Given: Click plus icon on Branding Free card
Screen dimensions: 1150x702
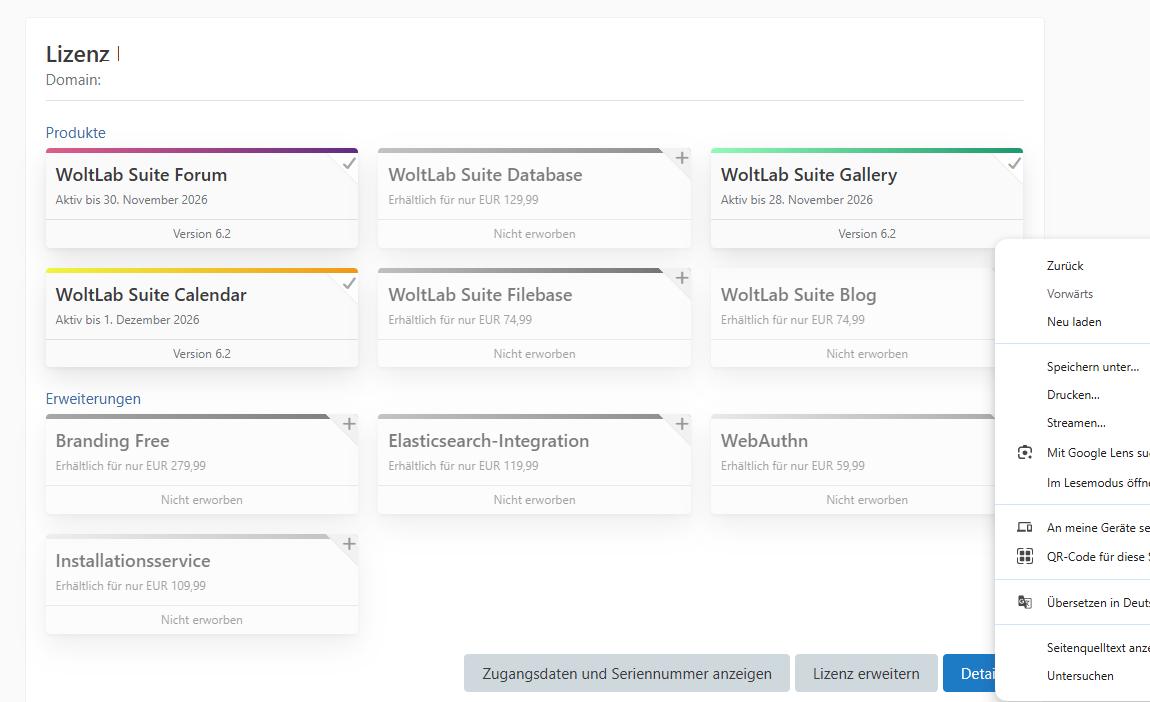Looking at the screenshot, I should click(x=349, y=424).
